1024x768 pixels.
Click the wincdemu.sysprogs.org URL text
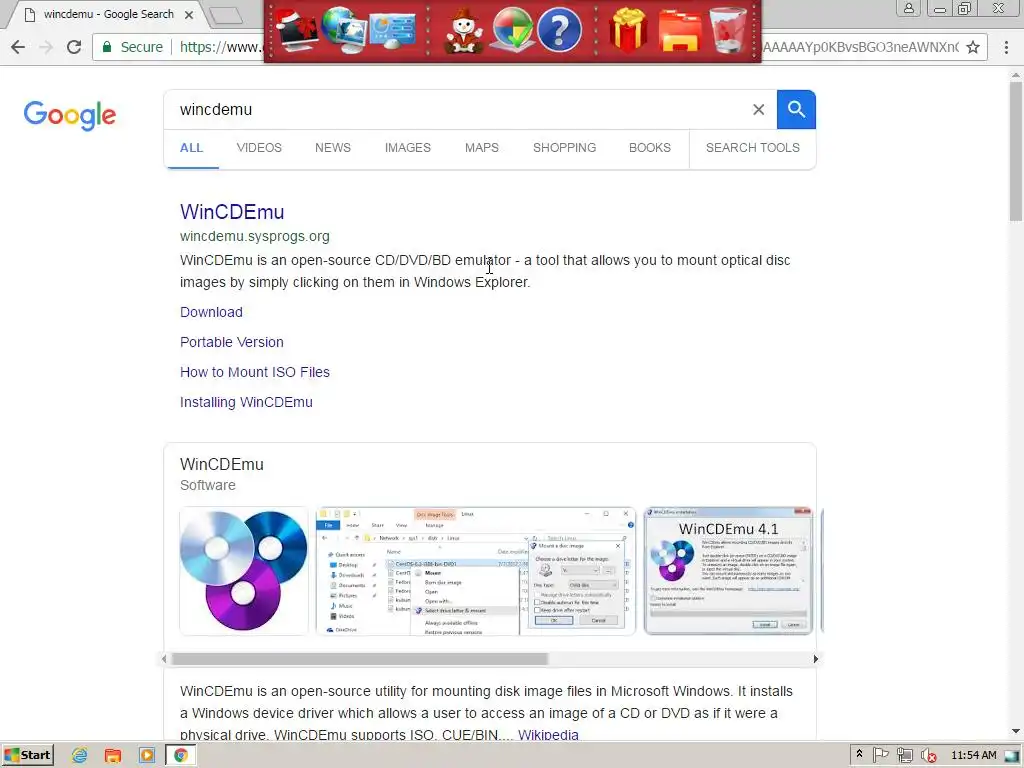point(255,236)
